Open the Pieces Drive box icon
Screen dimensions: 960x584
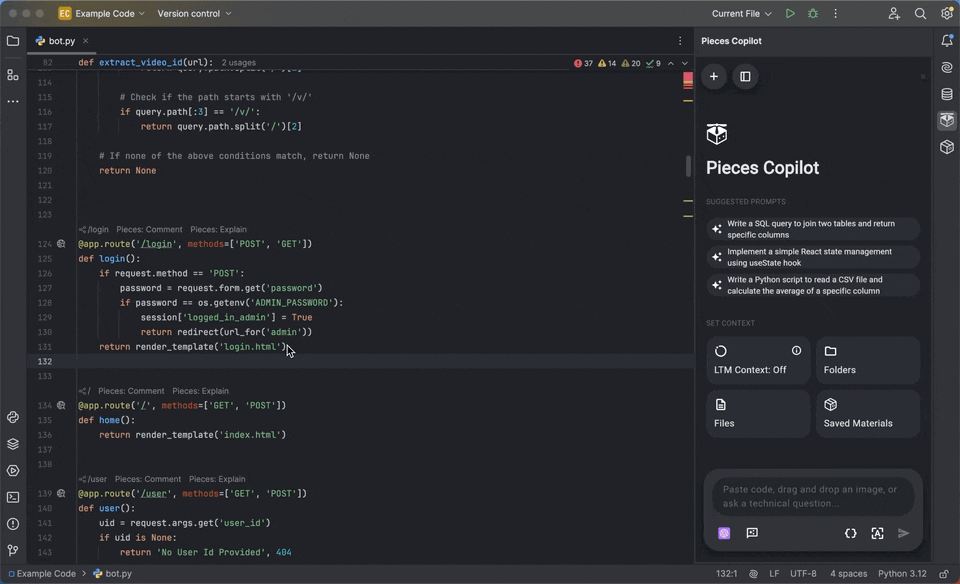(947, 147)
